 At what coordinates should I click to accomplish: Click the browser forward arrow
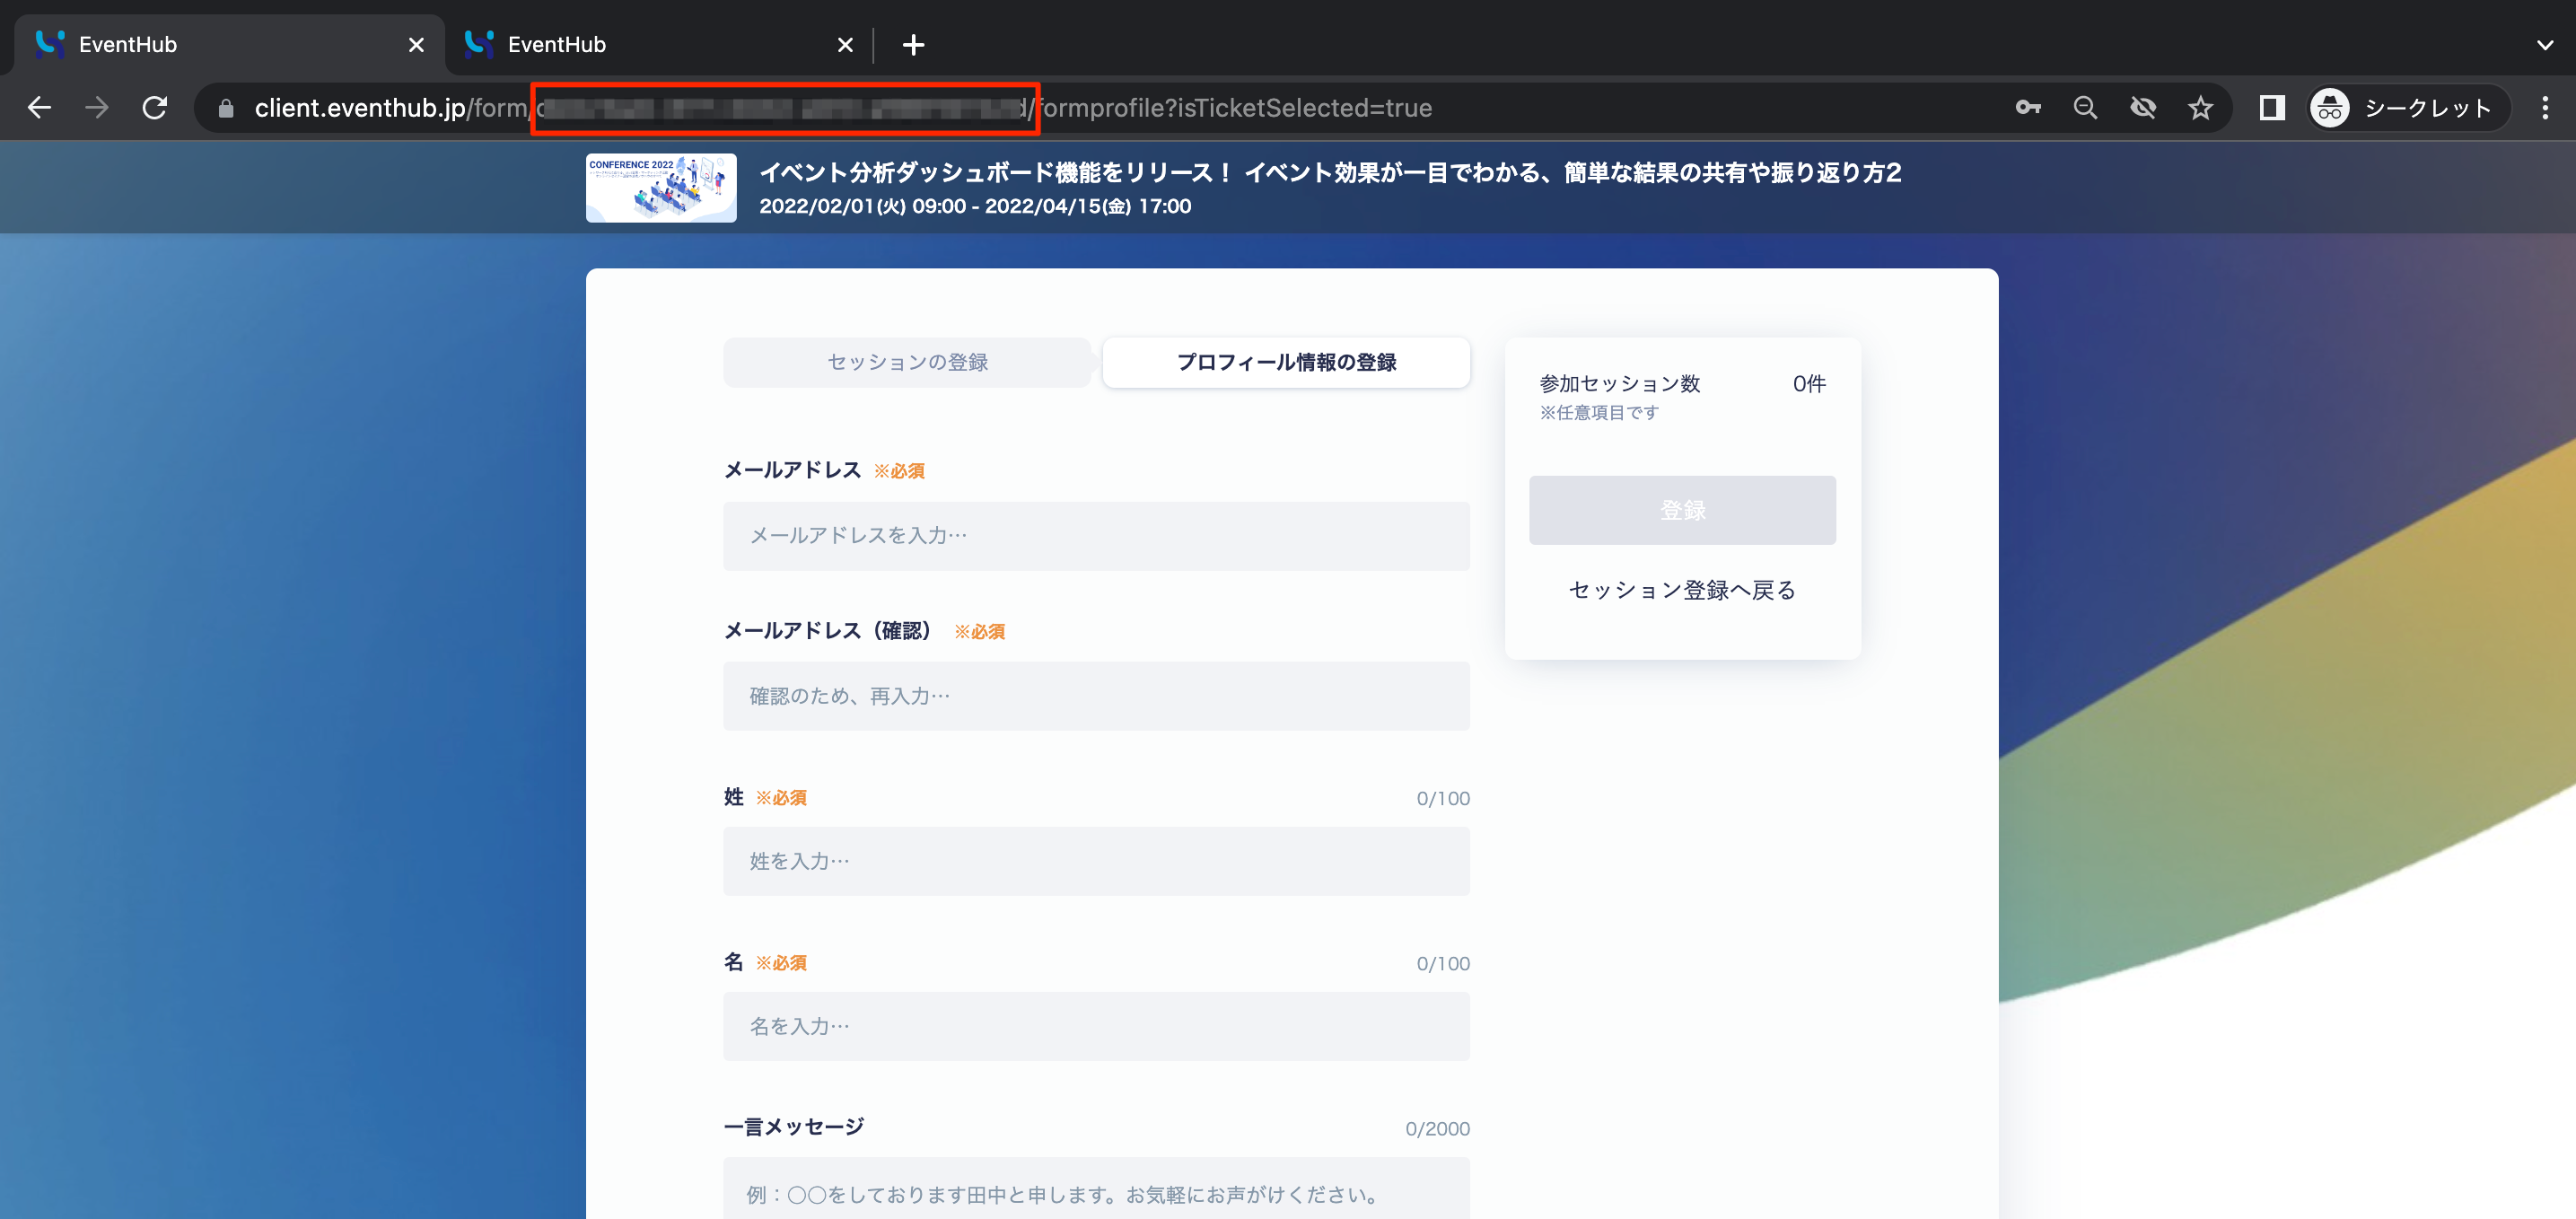[97, 108]
